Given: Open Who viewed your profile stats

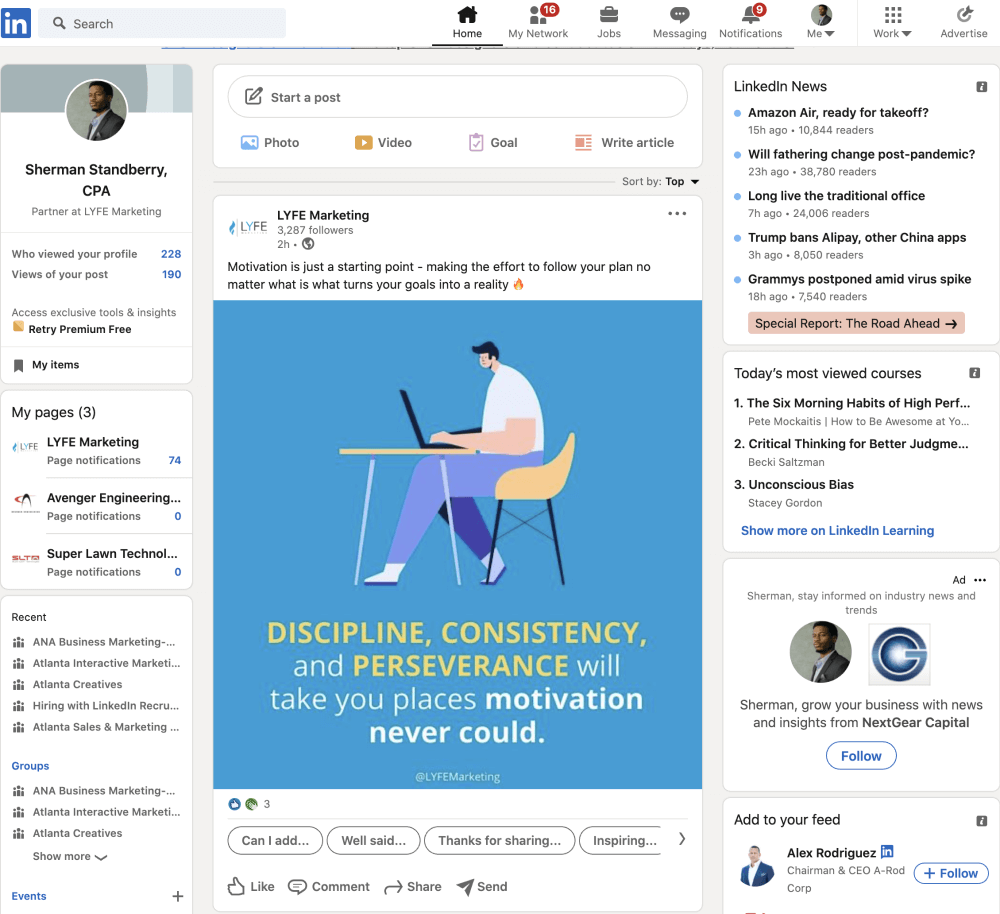Looking at the screenshot, I should [96, 254].
